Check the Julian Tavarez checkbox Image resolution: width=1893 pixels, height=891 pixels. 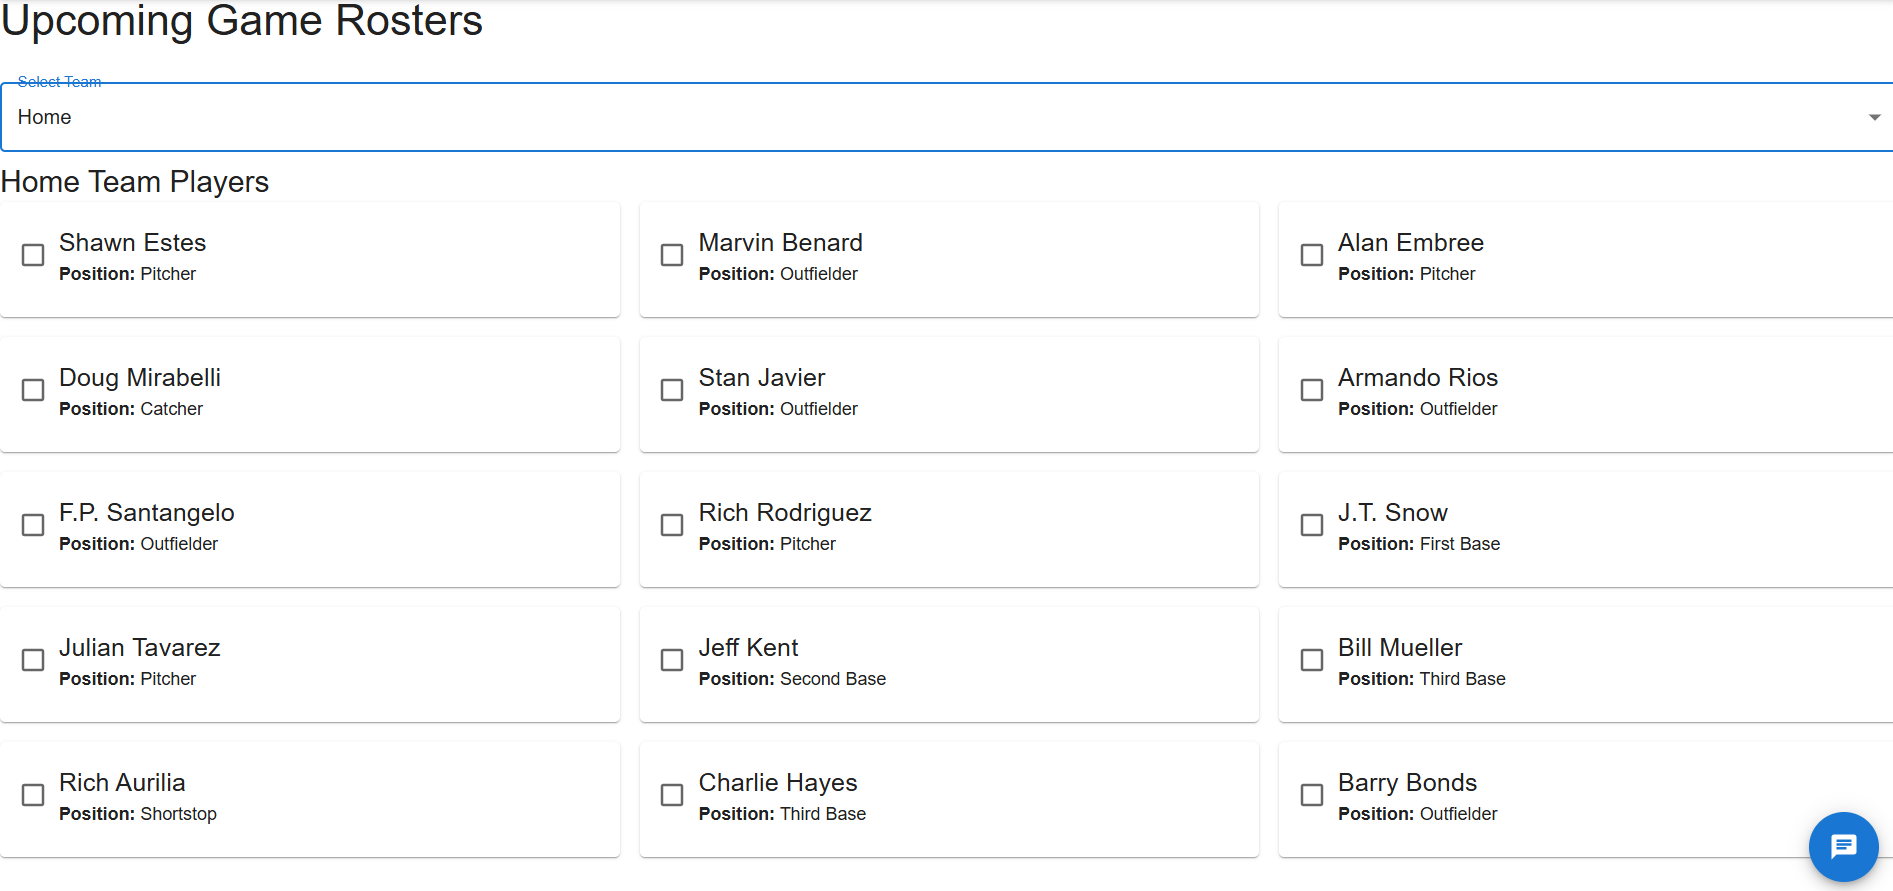click(33, 660)
